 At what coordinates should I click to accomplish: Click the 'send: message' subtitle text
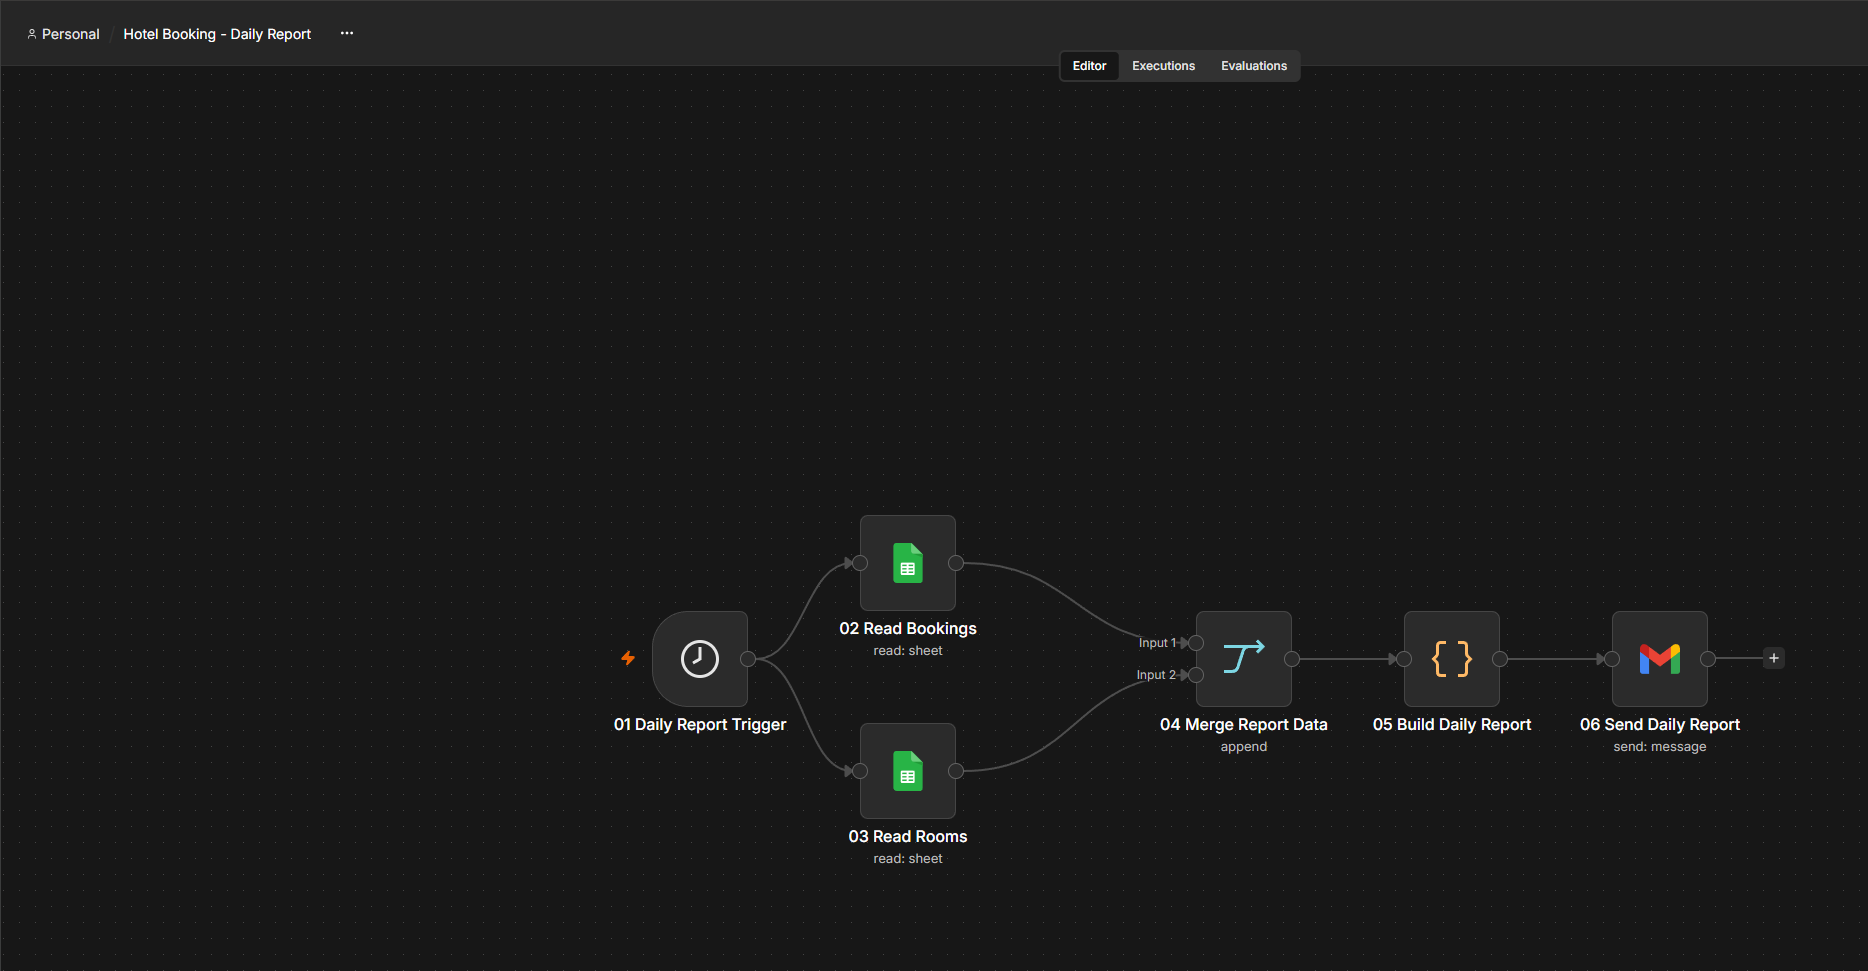[1660, 747]
